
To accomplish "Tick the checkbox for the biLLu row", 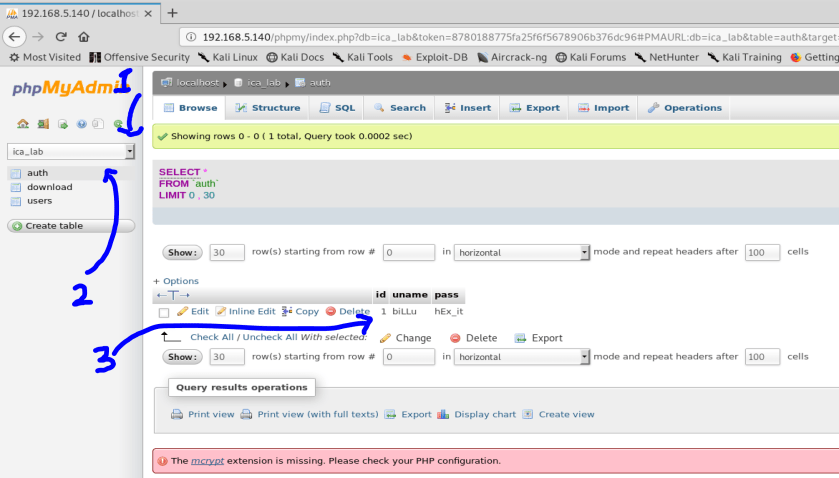I will click(164, 312).
